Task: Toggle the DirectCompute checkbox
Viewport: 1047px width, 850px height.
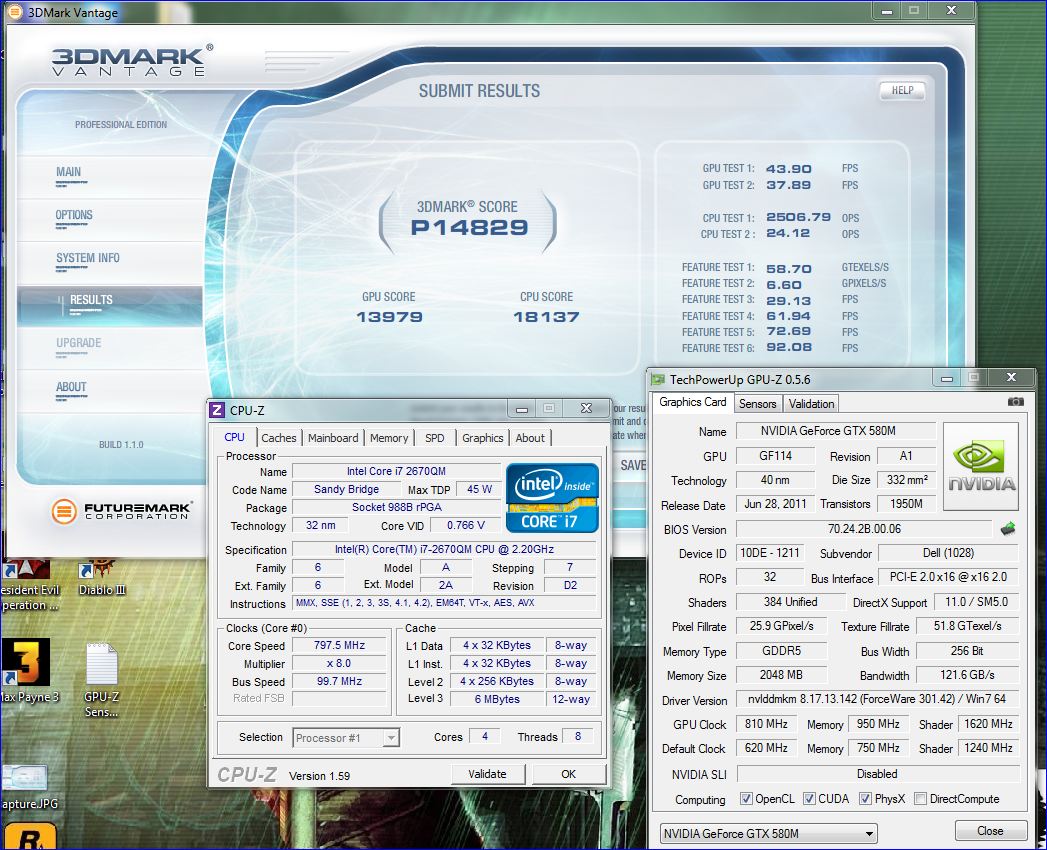Action: (x=921, y=799)
